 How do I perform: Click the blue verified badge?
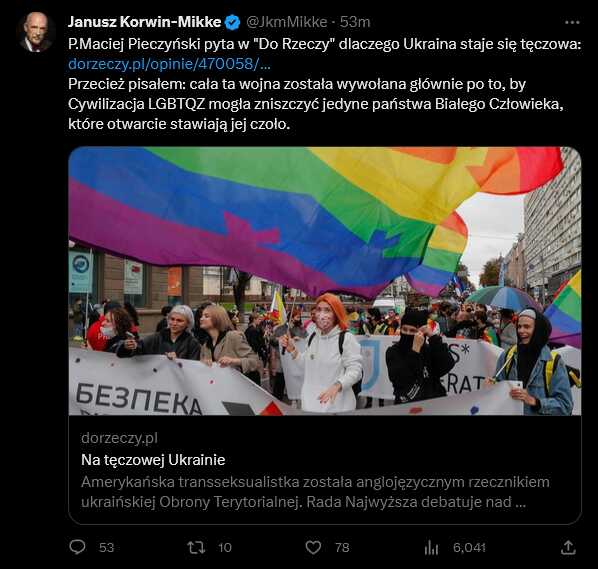point(232,23)
